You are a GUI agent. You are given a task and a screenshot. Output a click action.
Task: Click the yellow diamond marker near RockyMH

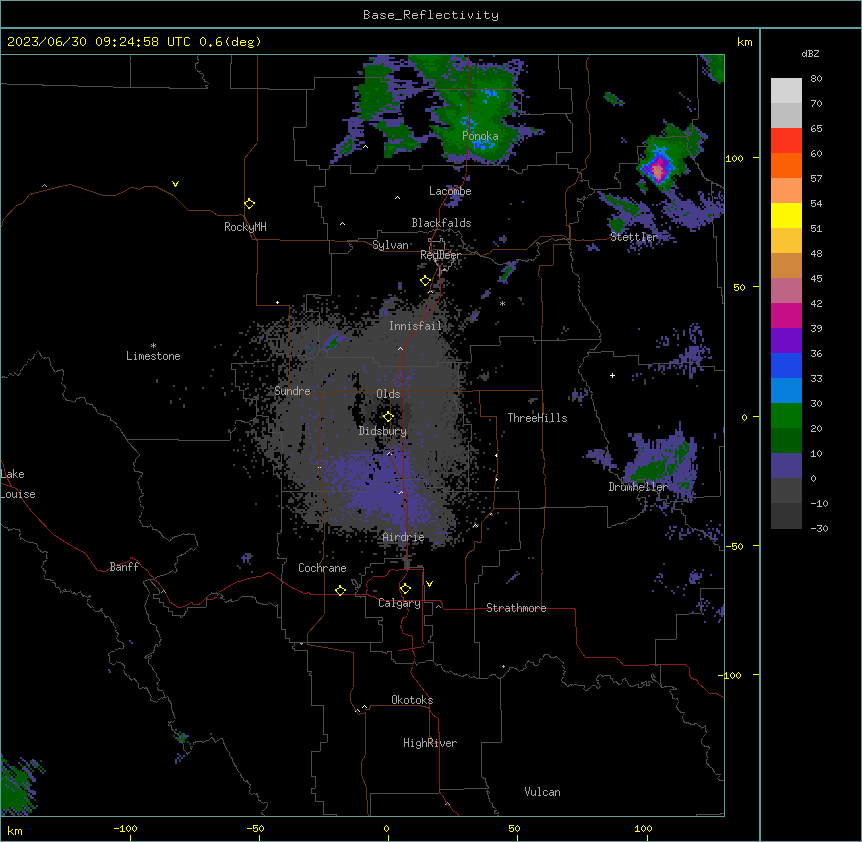(x=249, y=204)
